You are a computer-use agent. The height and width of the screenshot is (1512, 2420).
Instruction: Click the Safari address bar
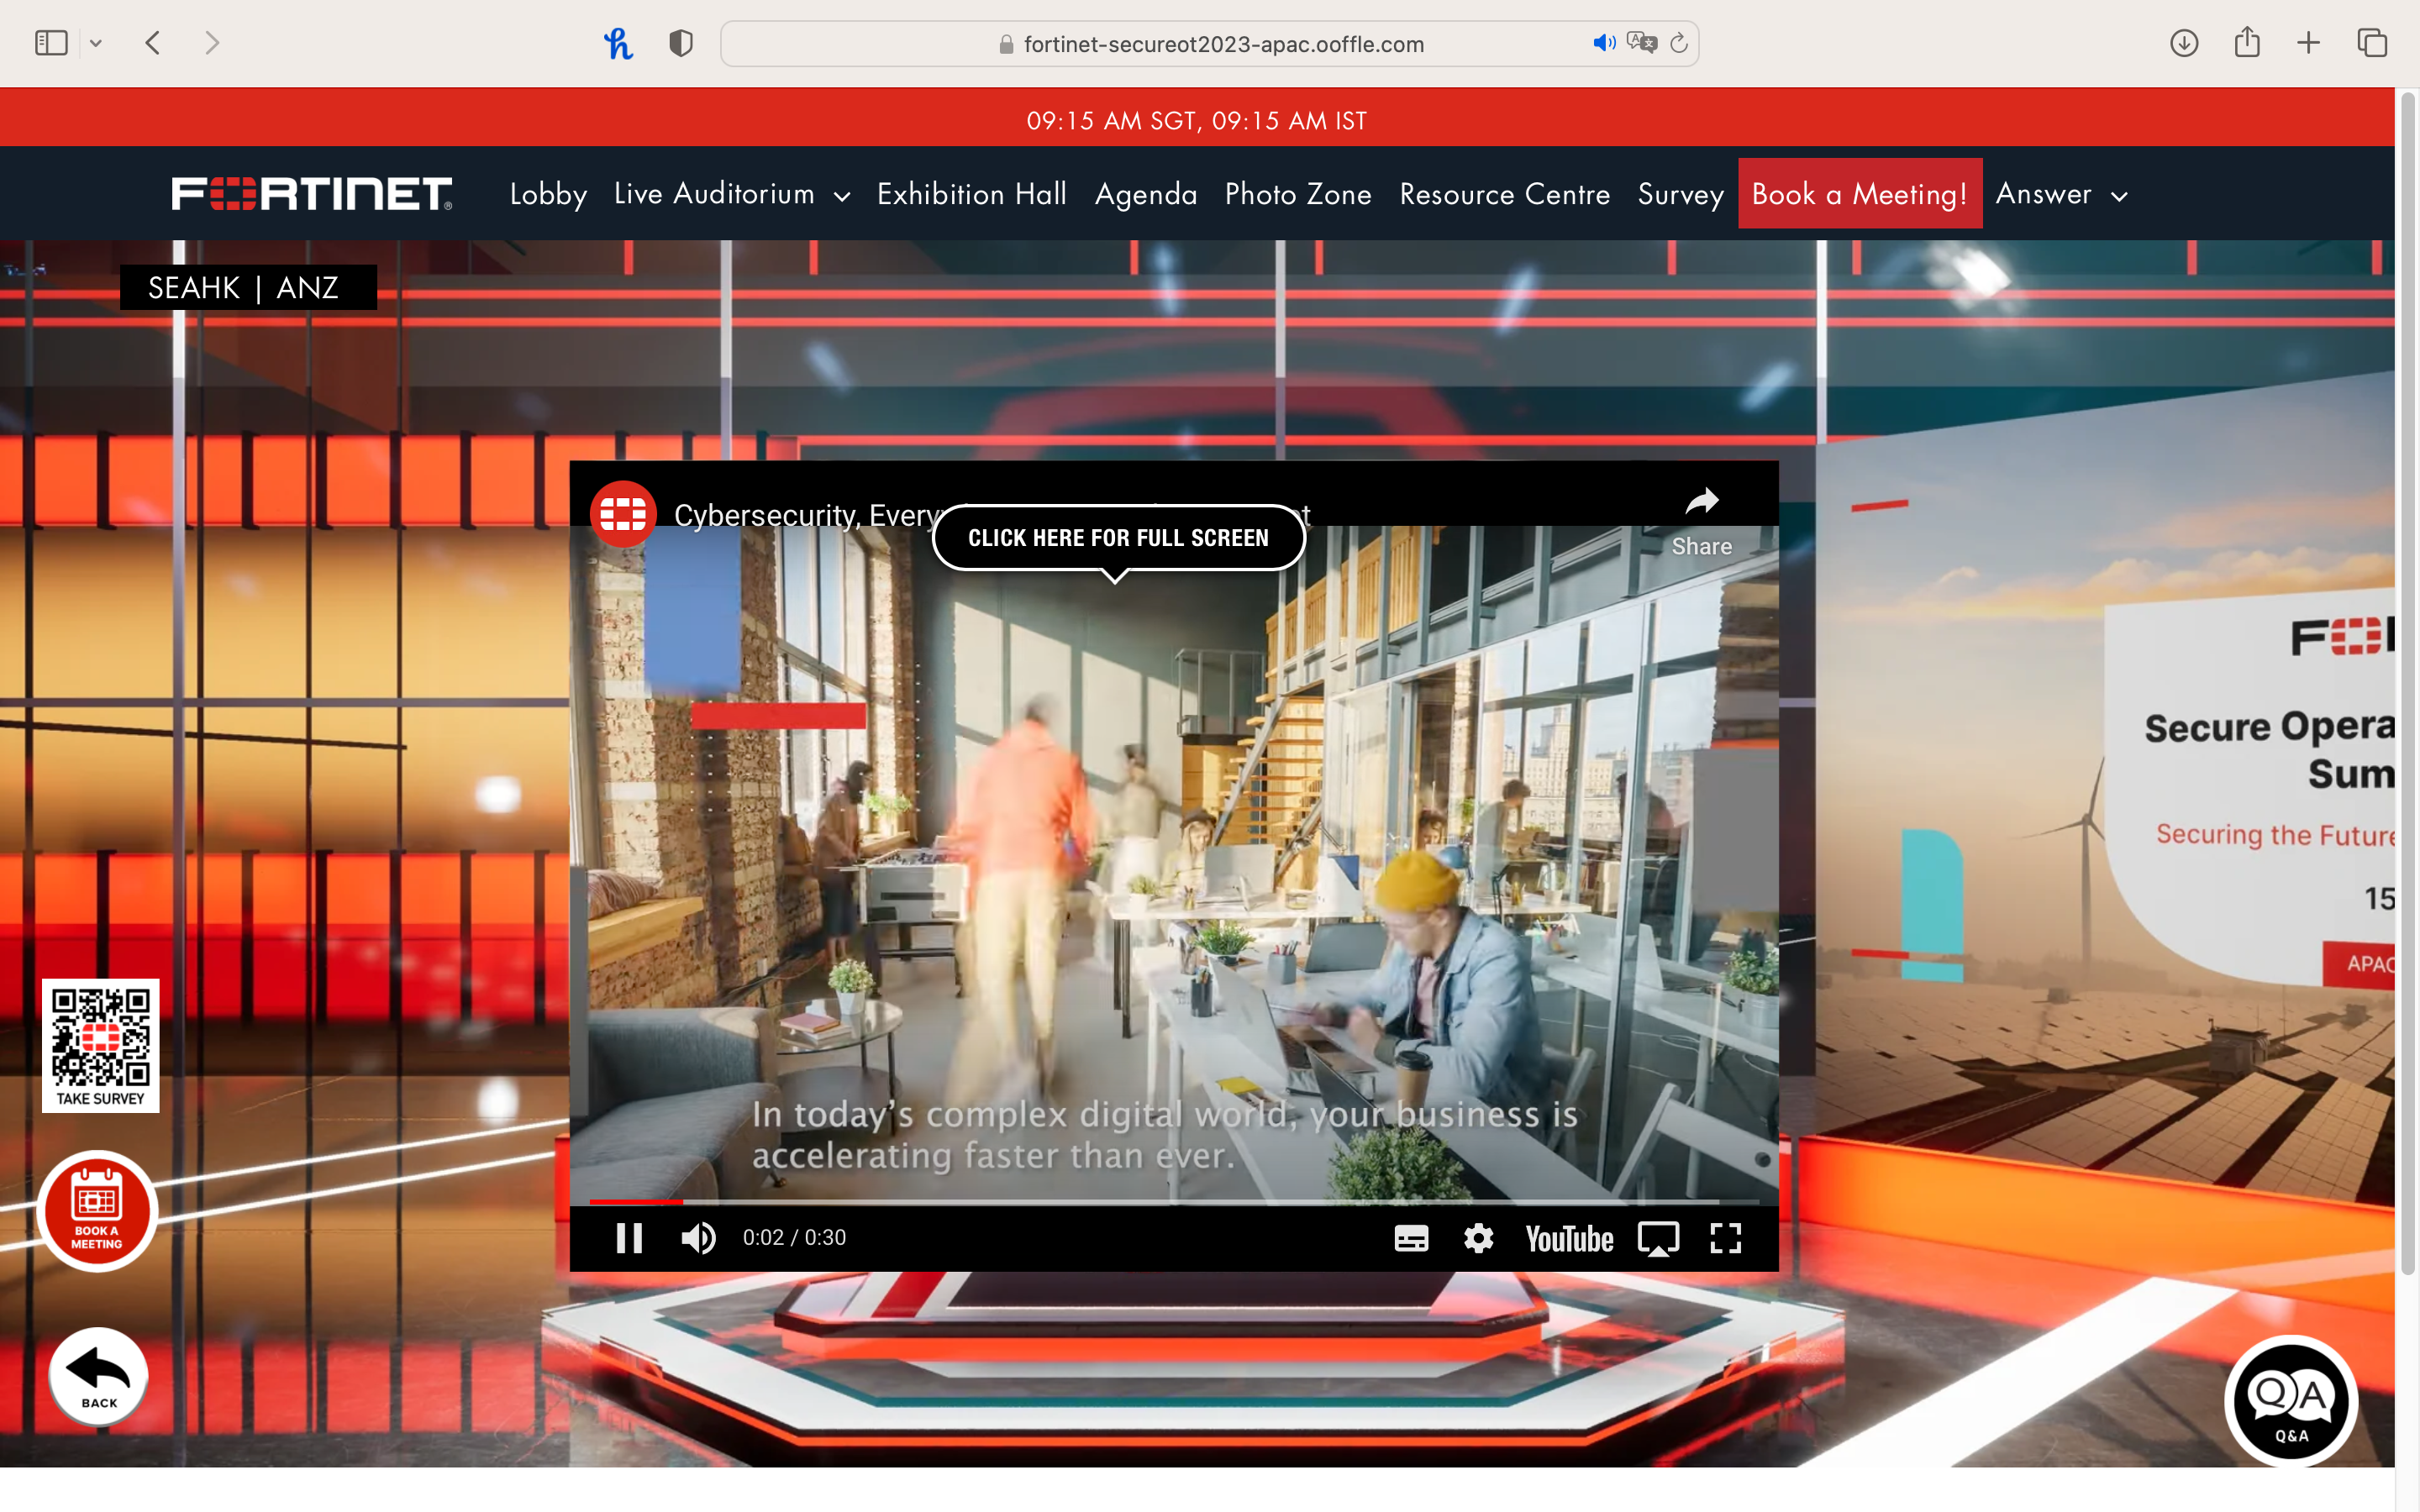[x=1210, y=43]
